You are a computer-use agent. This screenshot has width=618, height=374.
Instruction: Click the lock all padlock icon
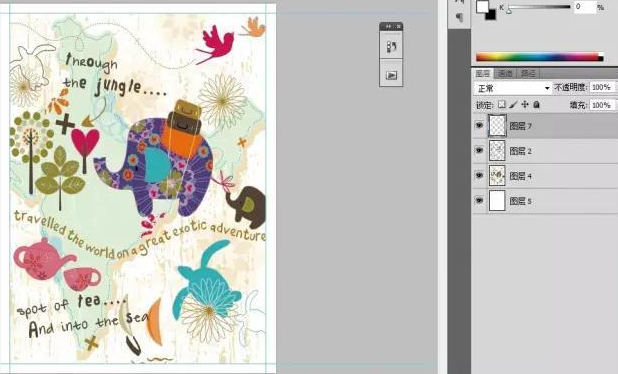coord(536,105)
